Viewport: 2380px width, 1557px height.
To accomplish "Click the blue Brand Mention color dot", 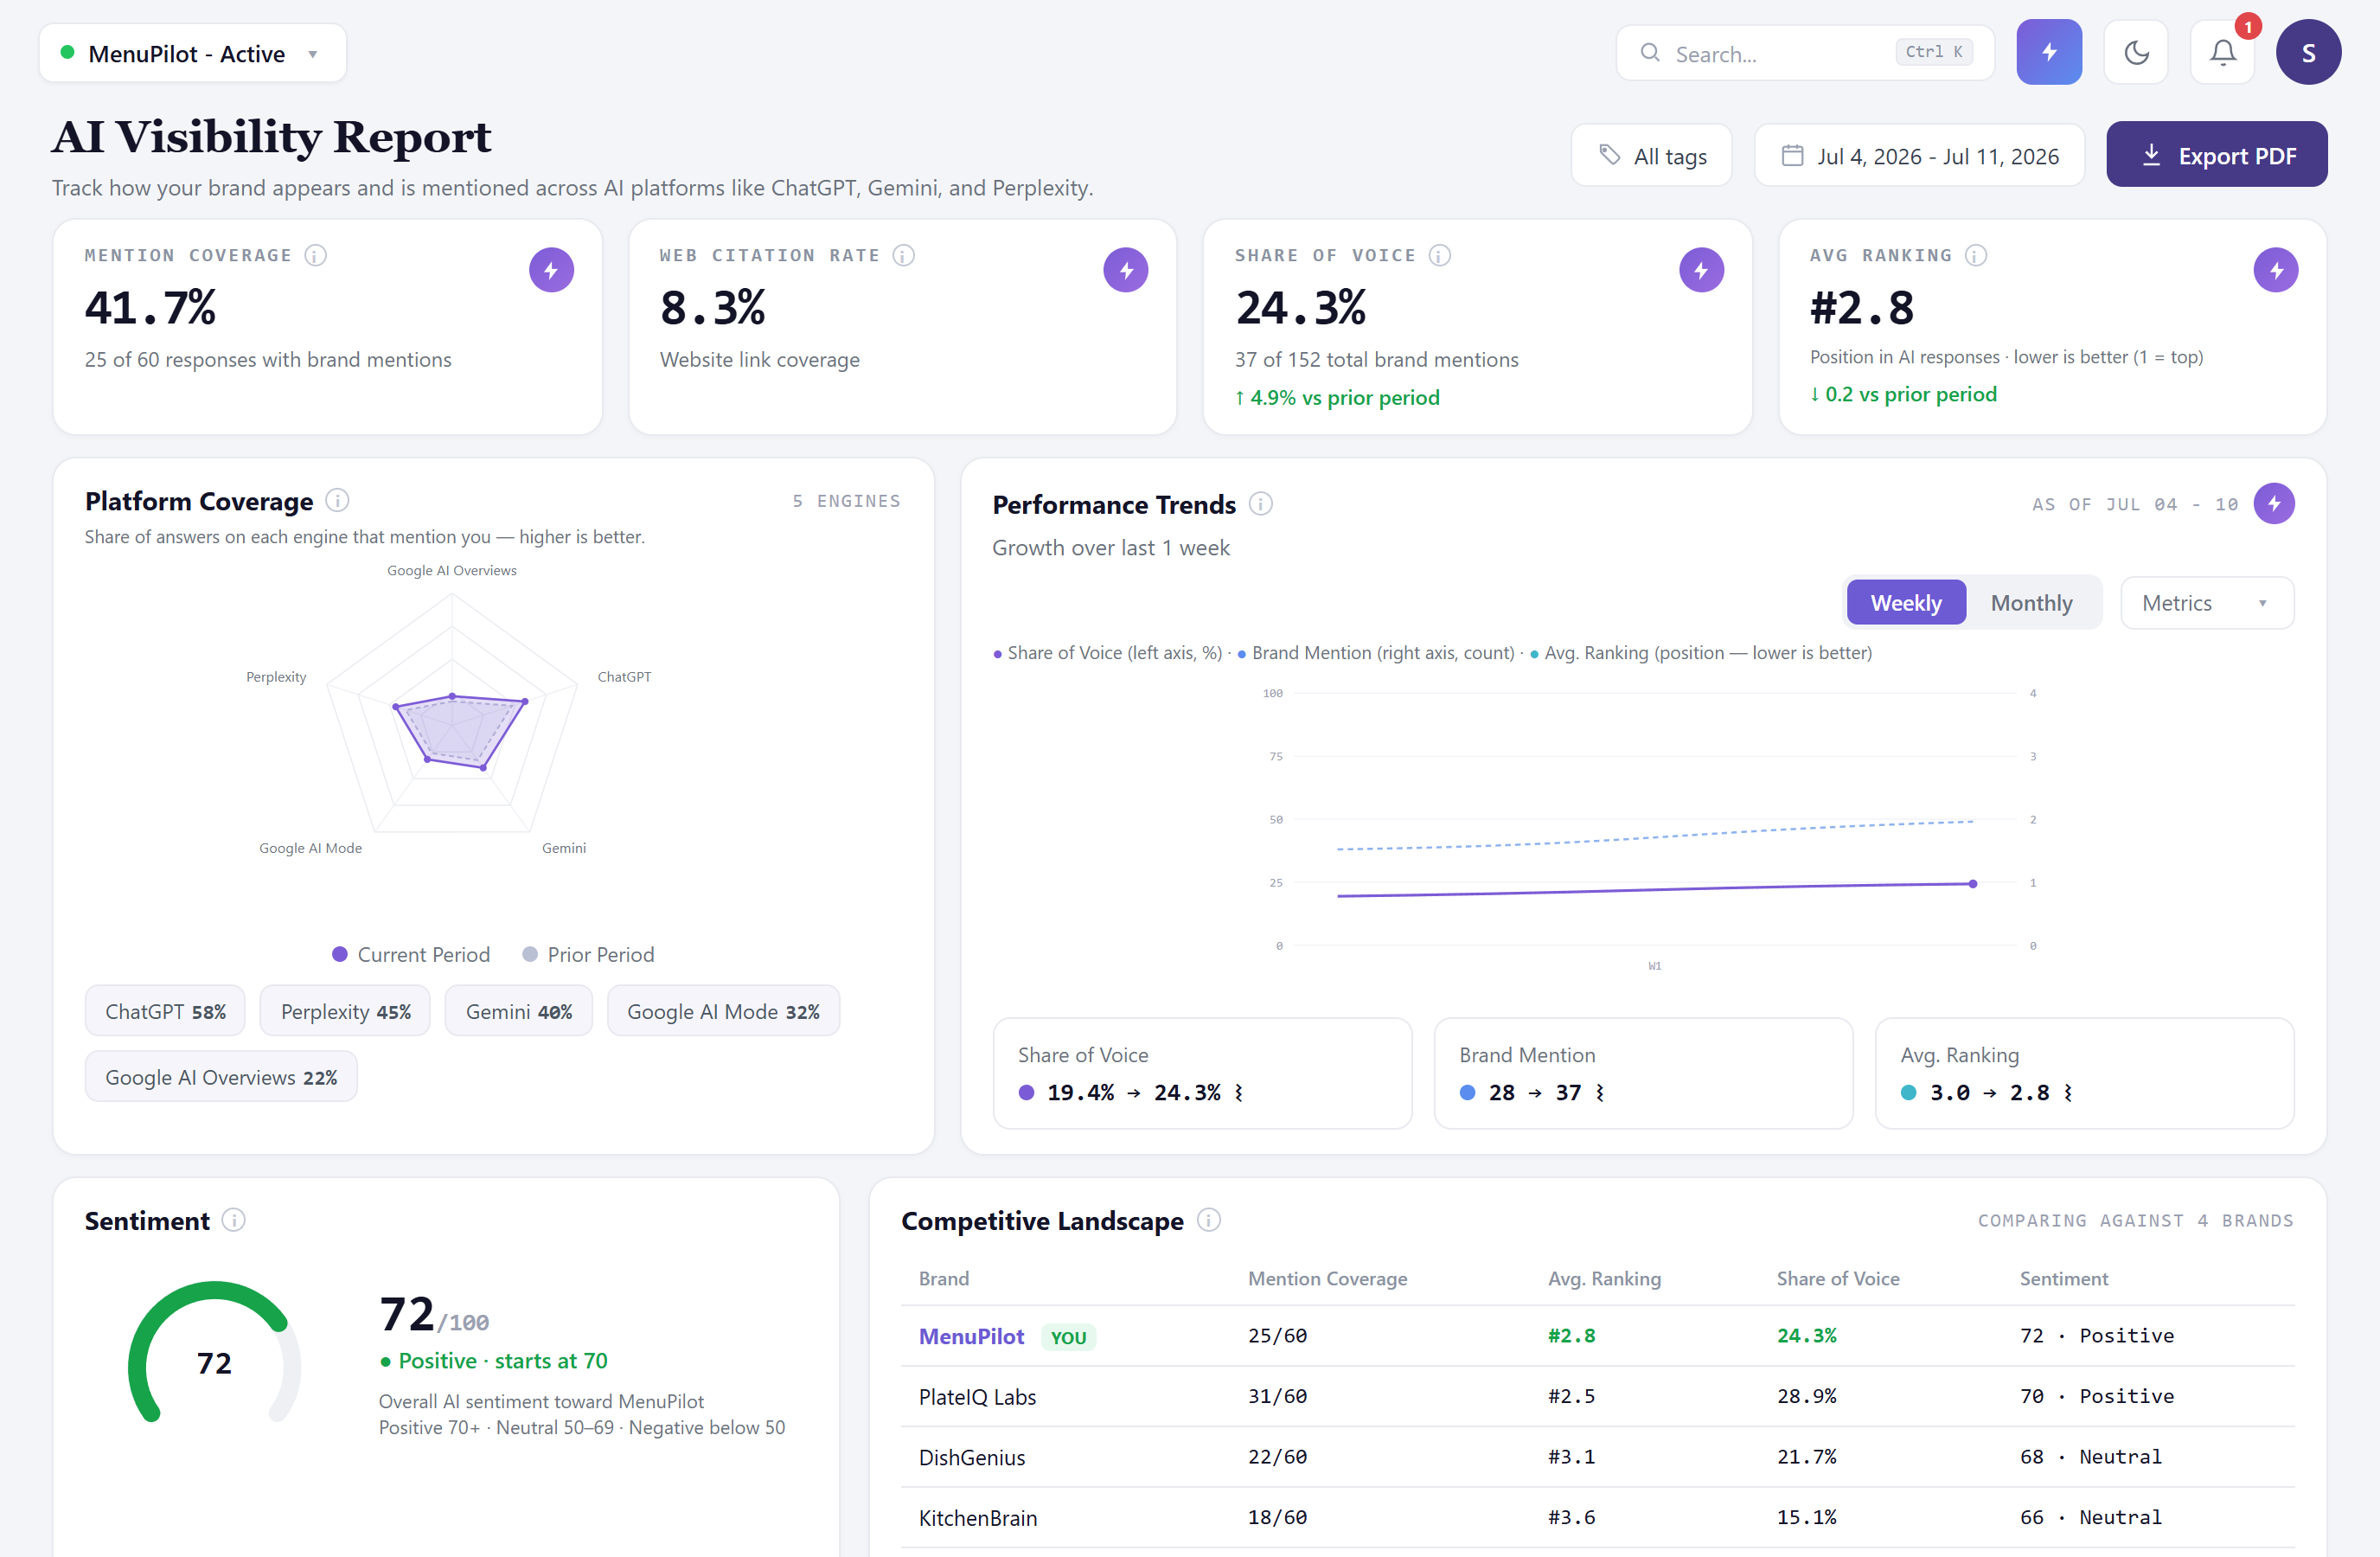I will 1467,1092.
